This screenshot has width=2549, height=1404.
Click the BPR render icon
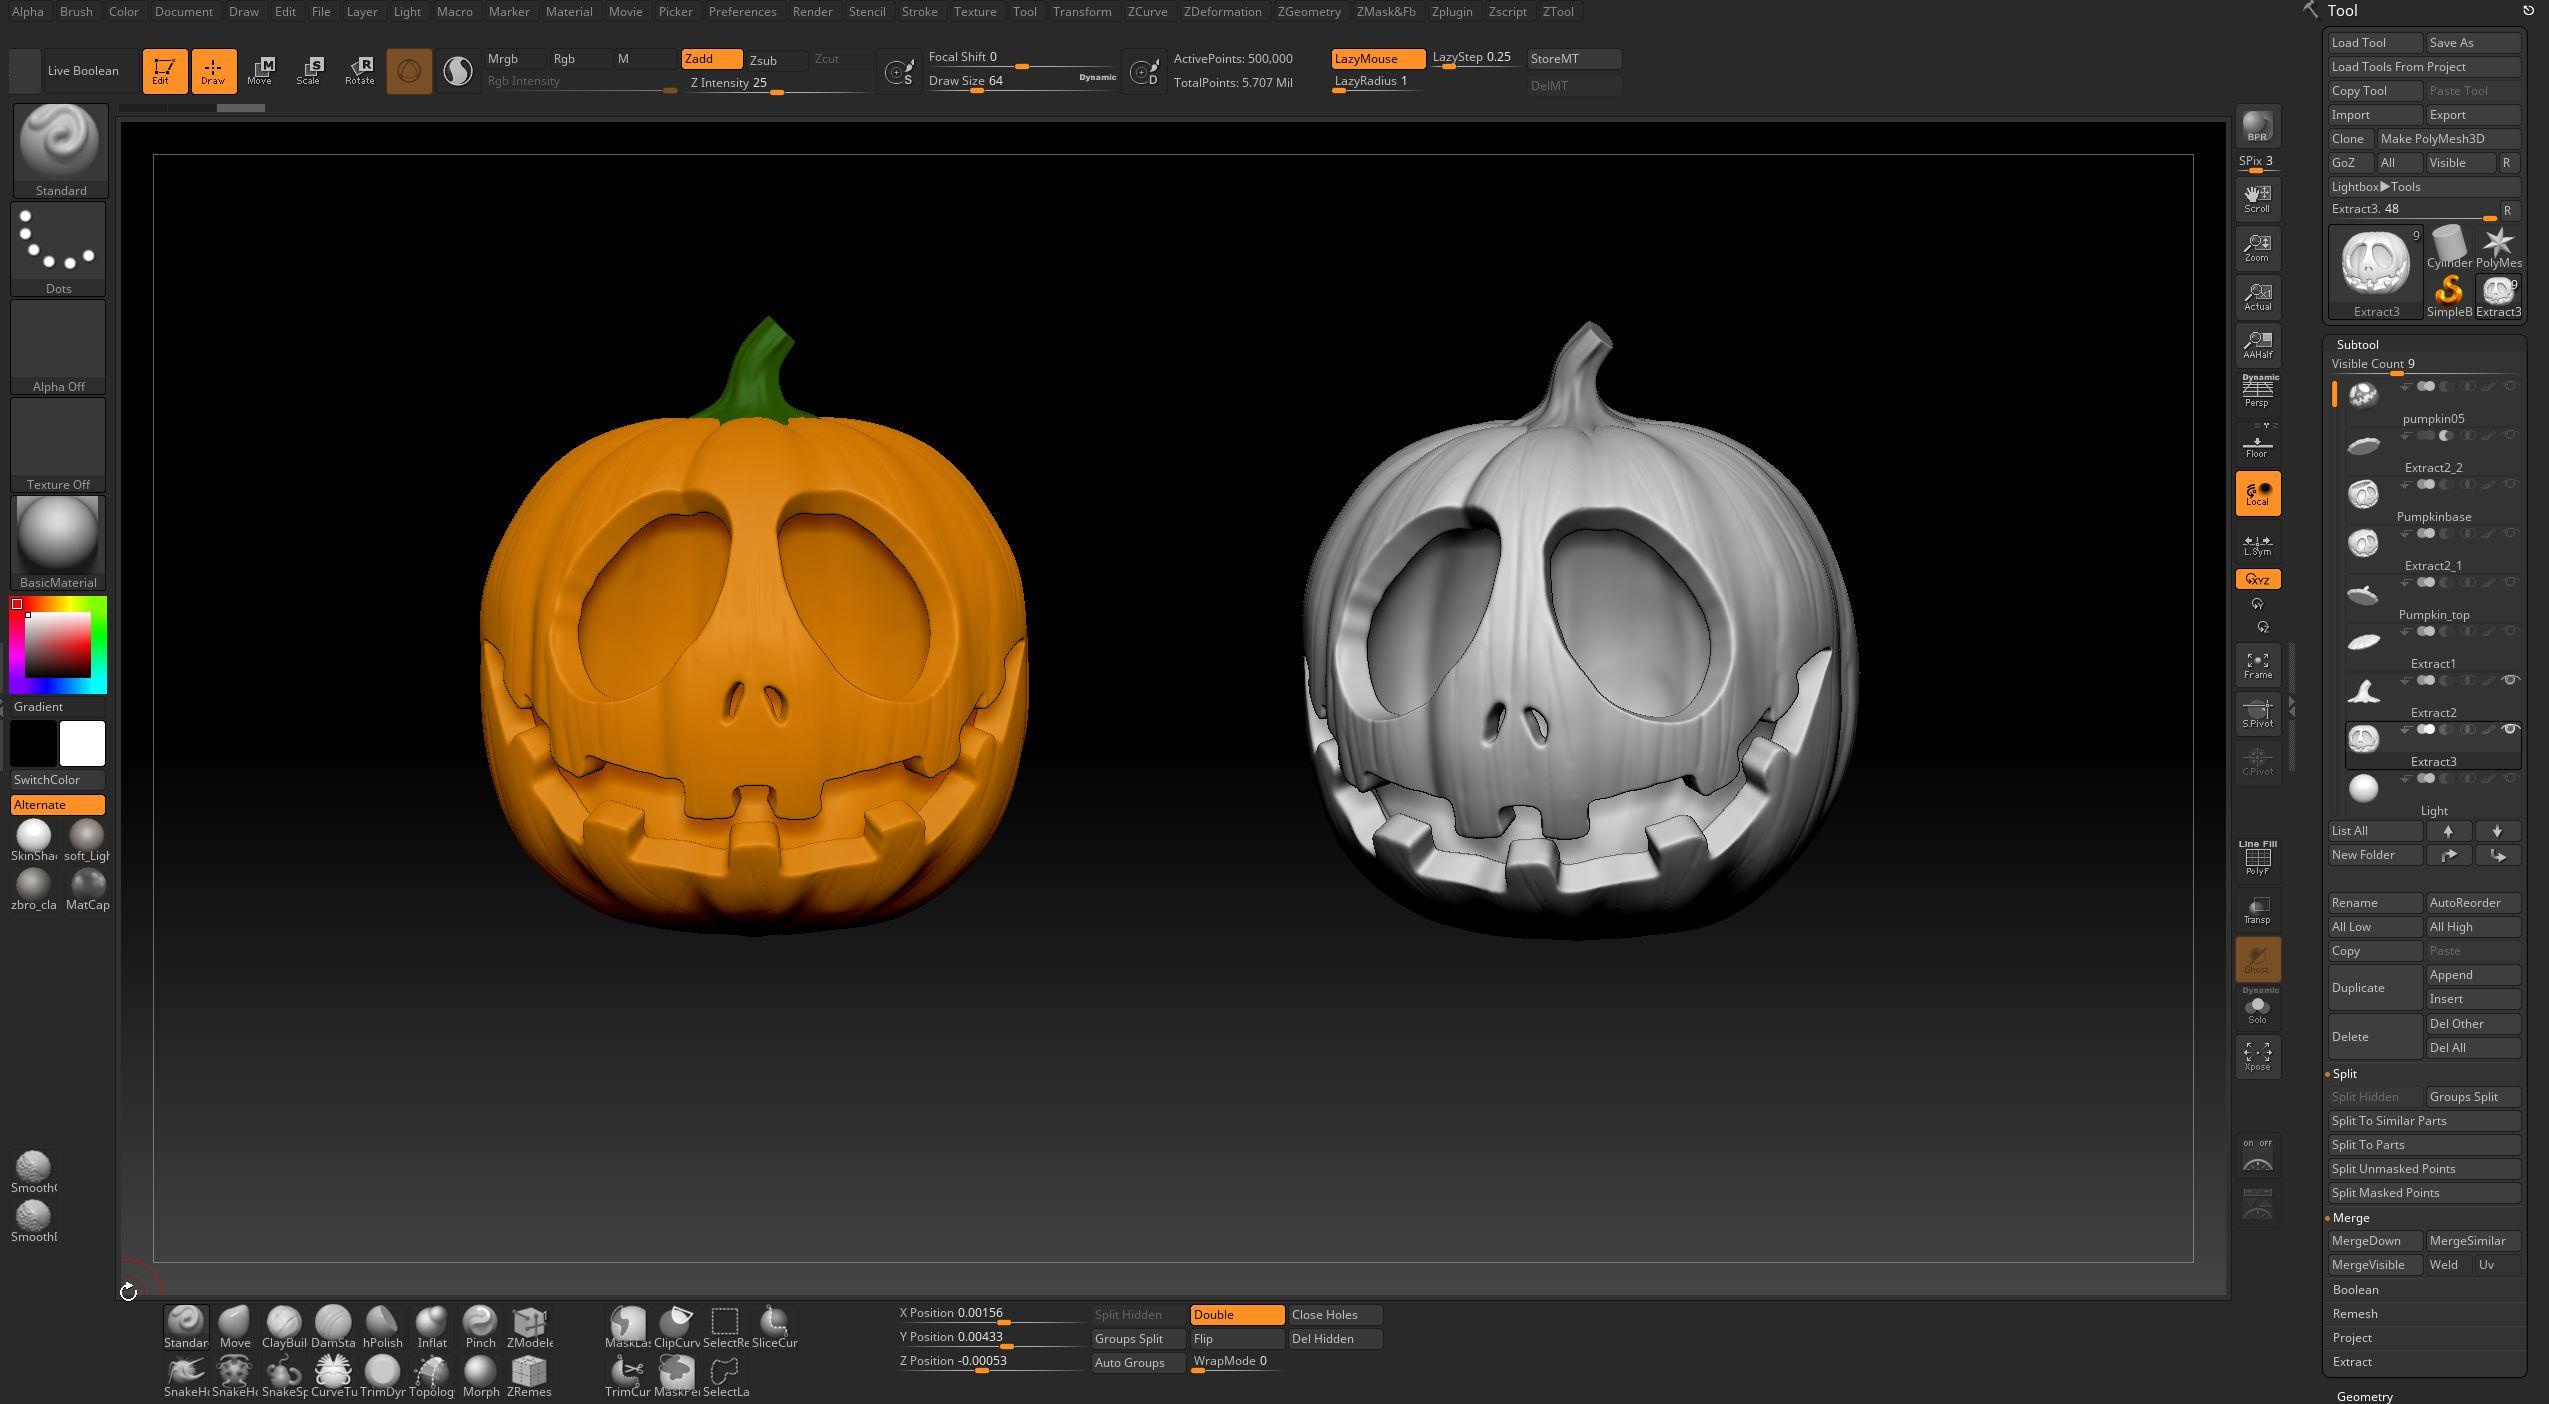(2257, 126)
